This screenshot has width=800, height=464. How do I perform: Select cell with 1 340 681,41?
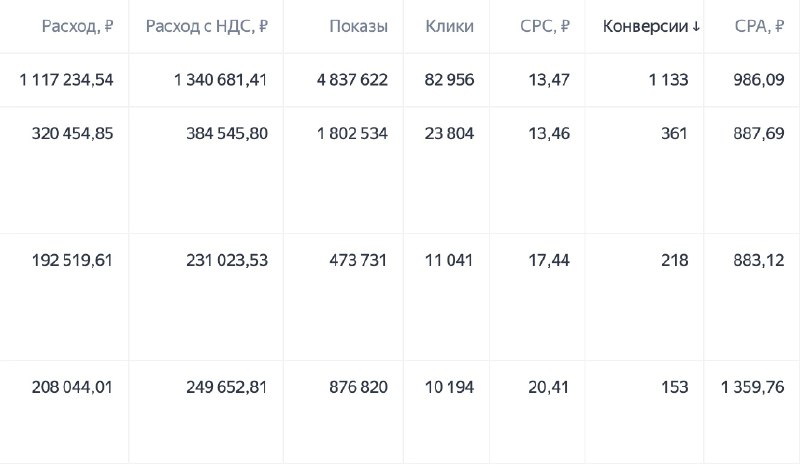tap(220, 80)
